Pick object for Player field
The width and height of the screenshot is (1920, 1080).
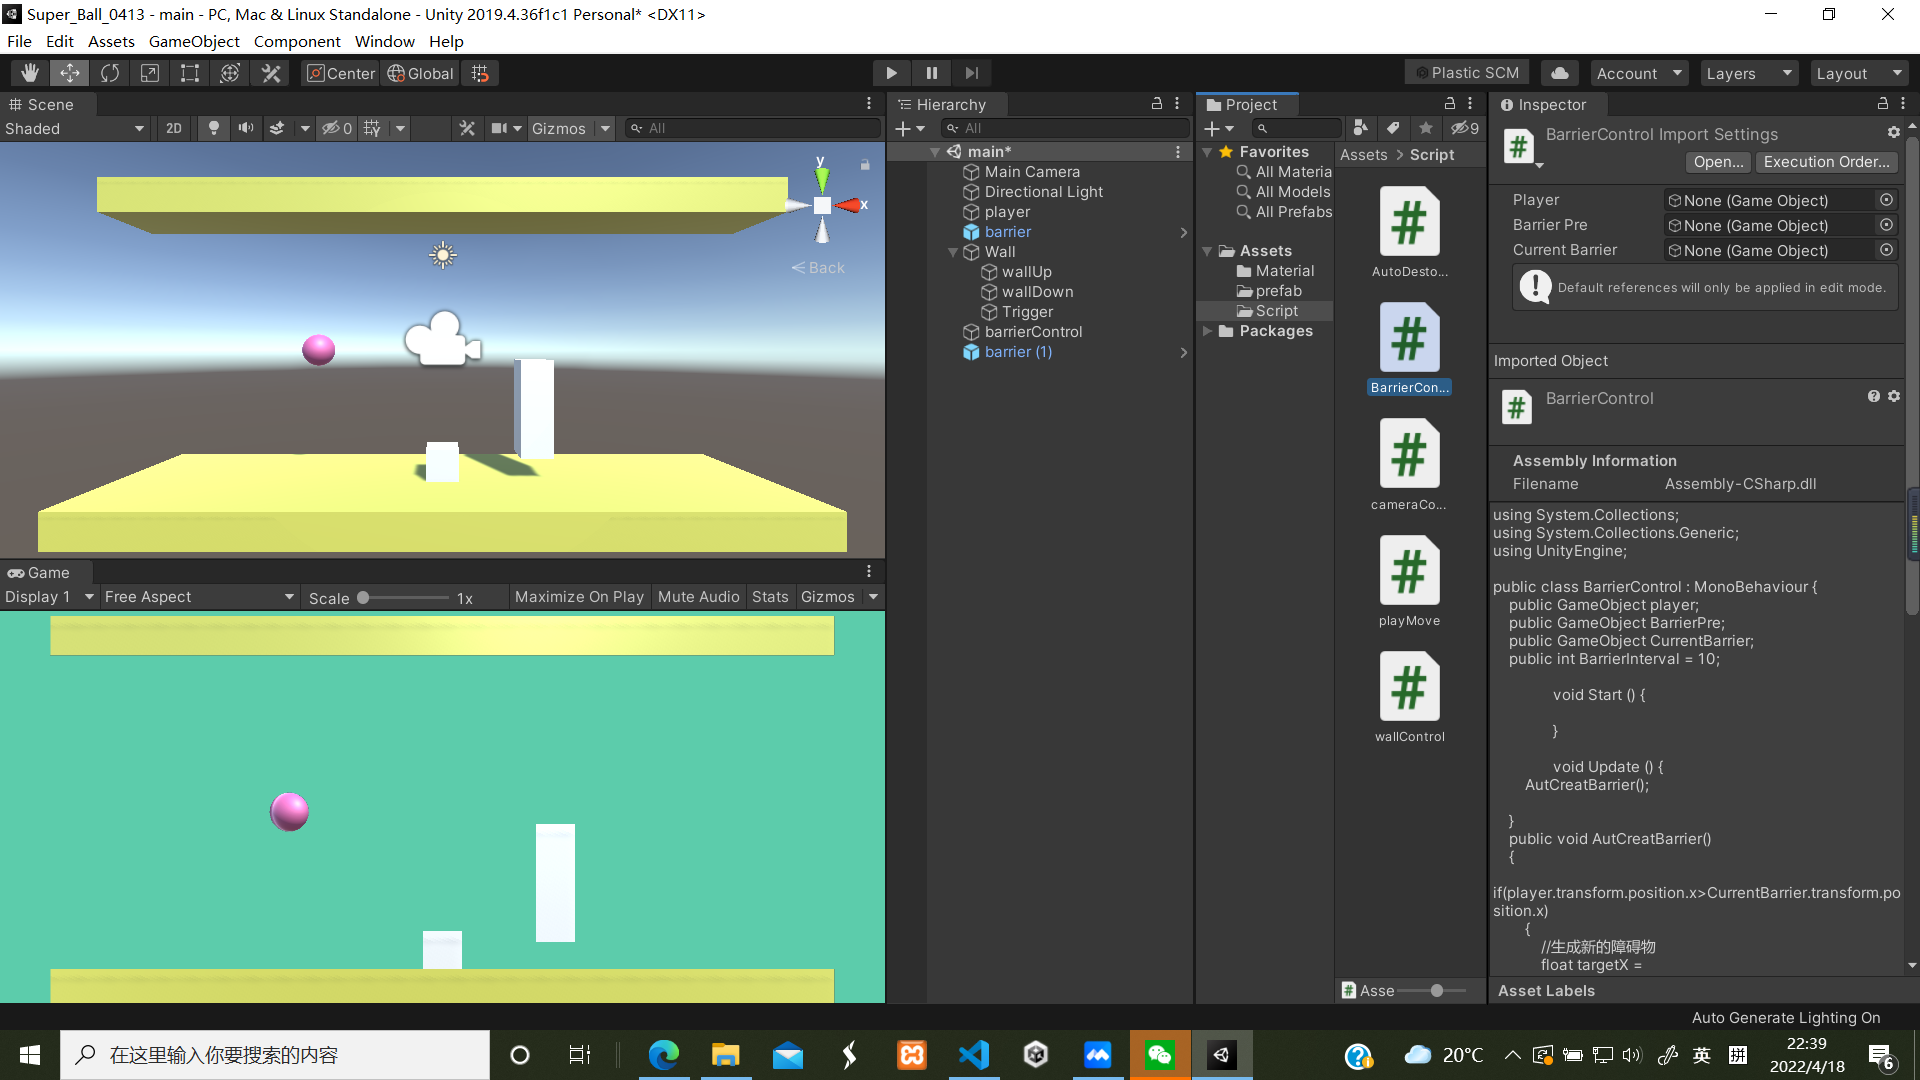(1886, 200)
